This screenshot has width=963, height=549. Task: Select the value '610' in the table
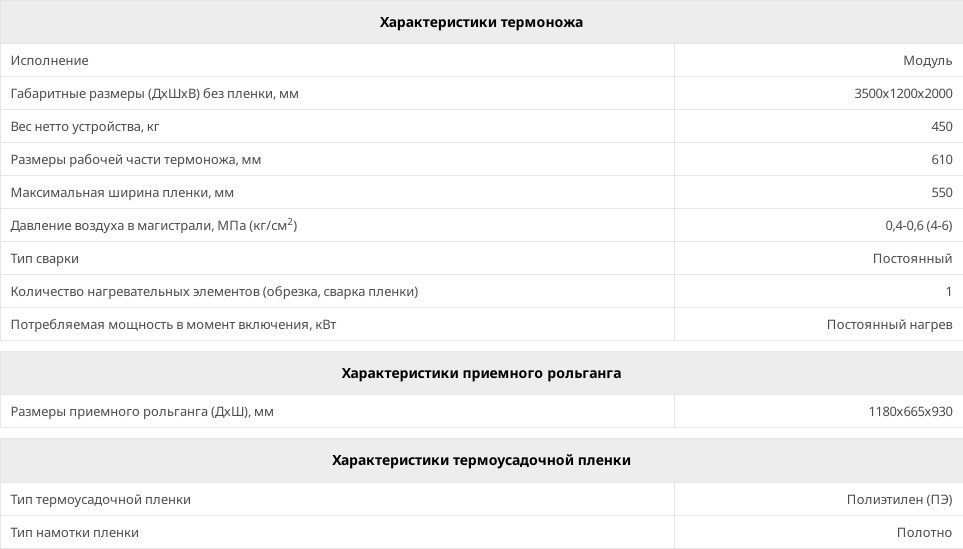(941, 160)
